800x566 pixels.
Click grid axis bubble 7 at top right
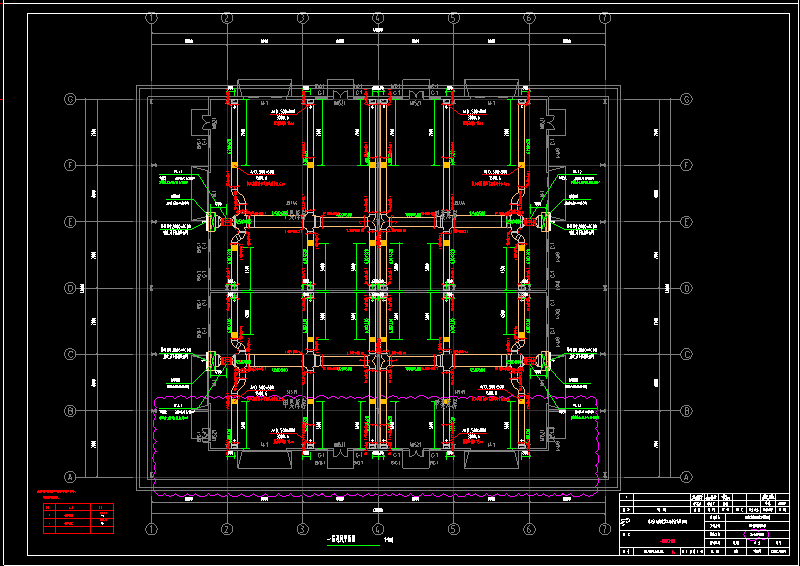pos(604,18)
